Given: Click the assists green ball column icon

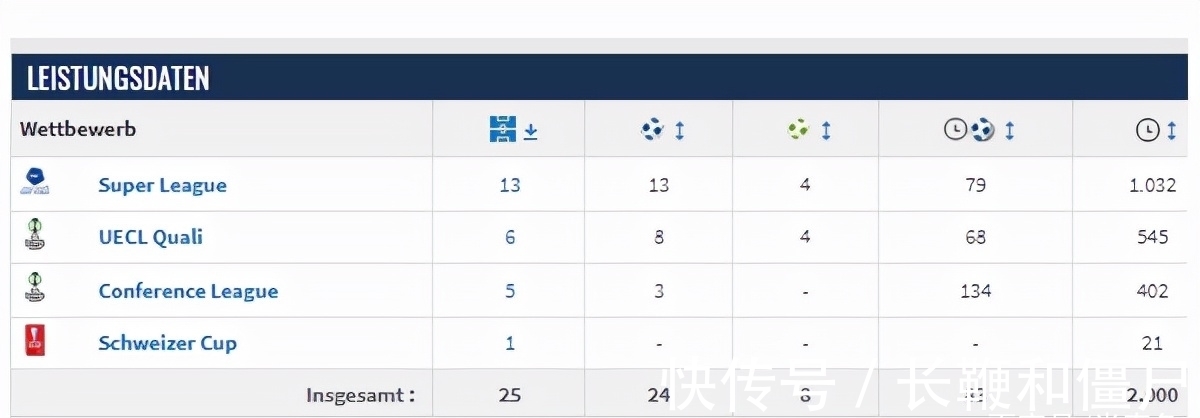Looking at the screenshot, I should pyautogui.click(x=798, y=129).
